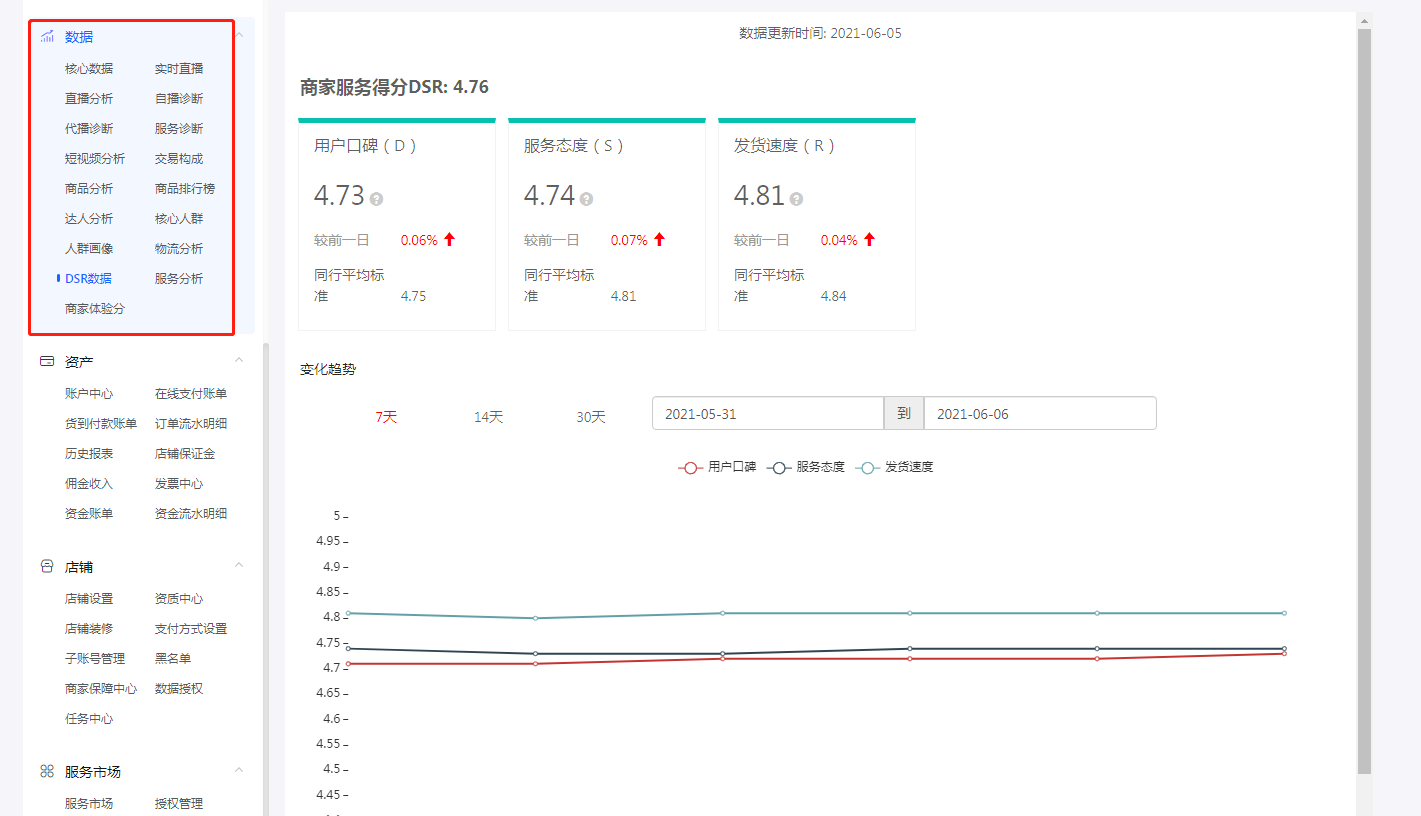Open 数据授权 menu item
Image resolution: width=1421 pixels, height=816 pixels.
point(179,689)
